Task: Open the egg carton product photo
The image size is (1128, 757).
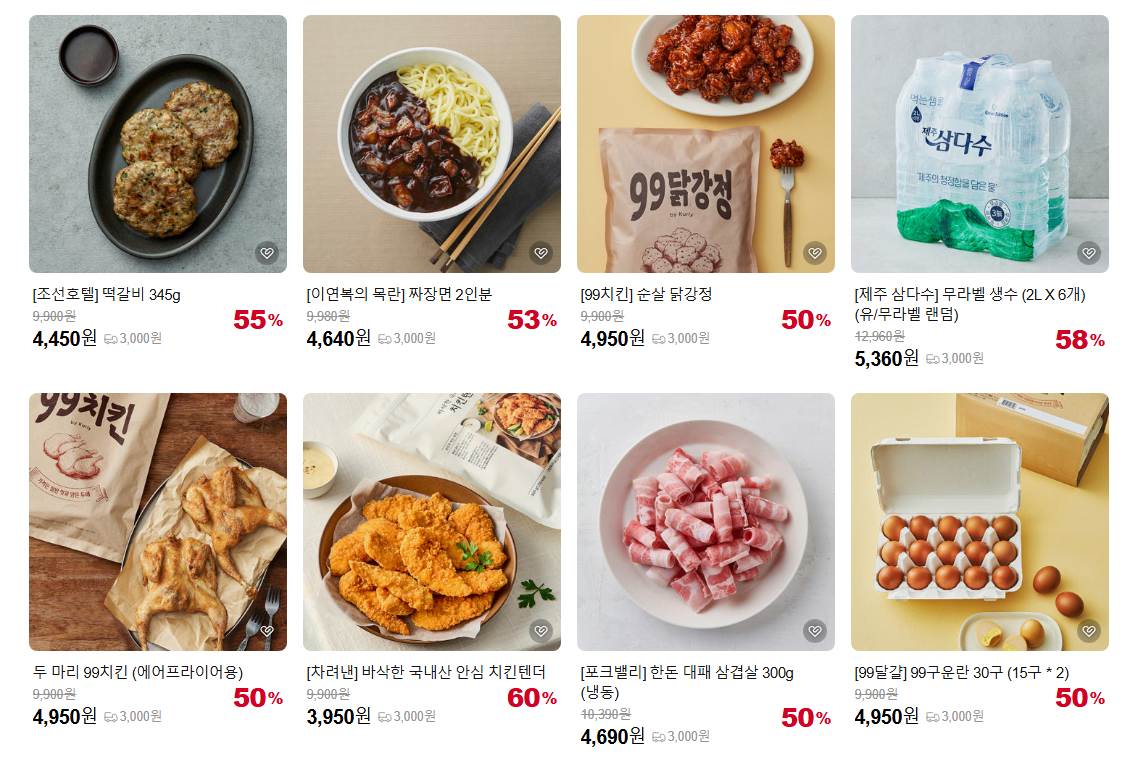Action: click(x=980, y=522)
